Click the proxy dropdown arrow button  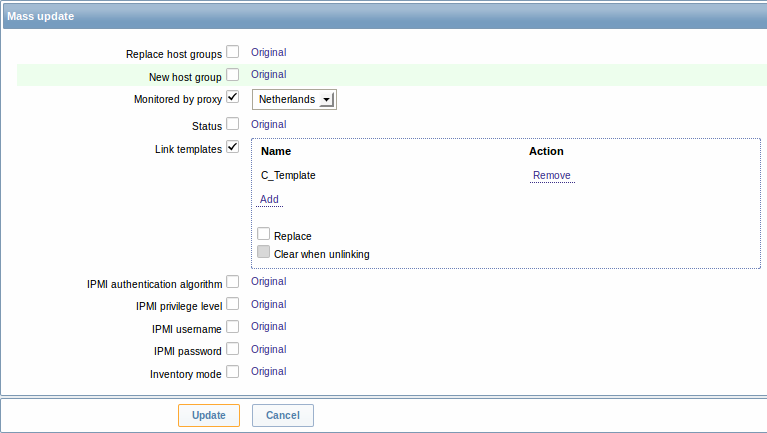pos(326,99)
